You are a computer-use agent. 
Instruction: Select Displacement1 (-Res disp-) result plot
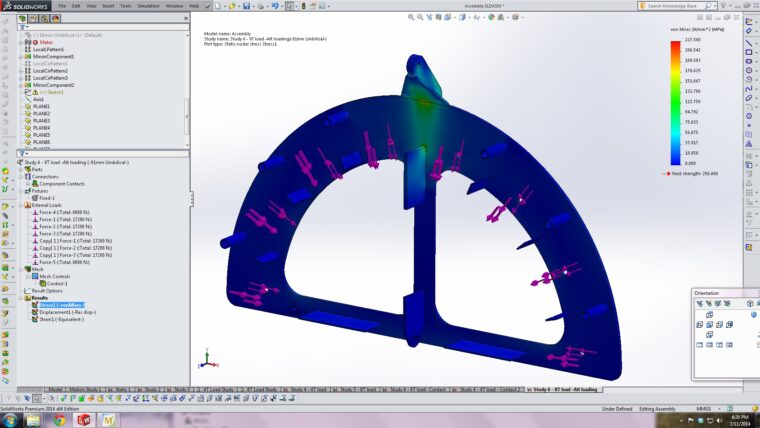[x=66, y=311]
